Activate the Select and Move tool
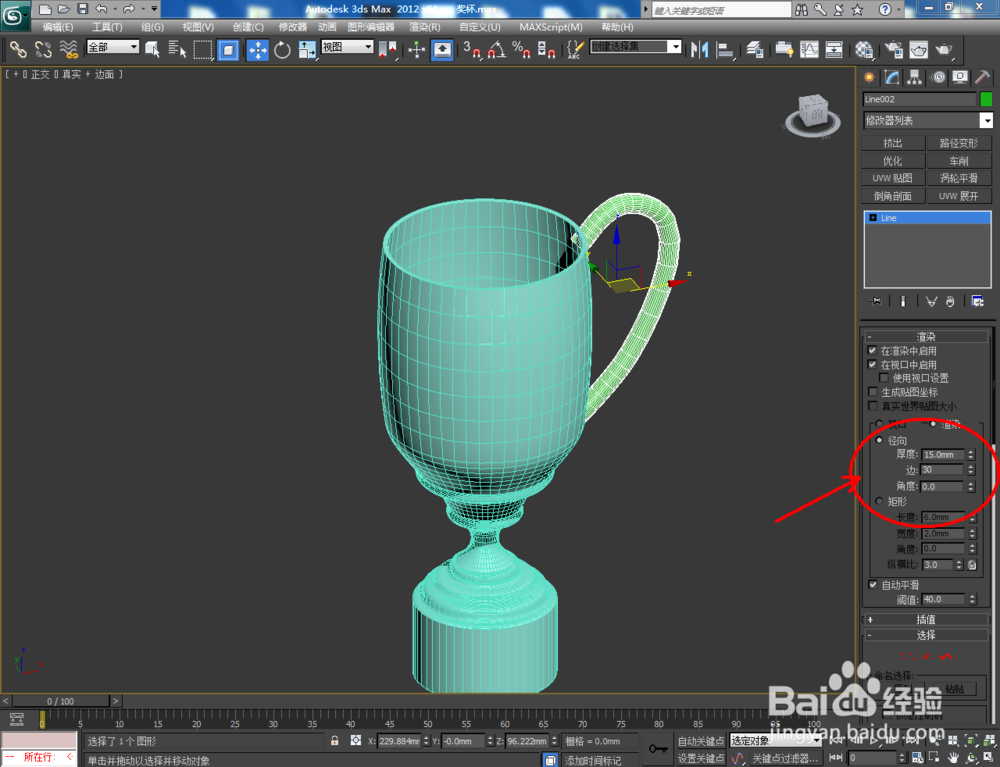 click(x=258, y=49)
